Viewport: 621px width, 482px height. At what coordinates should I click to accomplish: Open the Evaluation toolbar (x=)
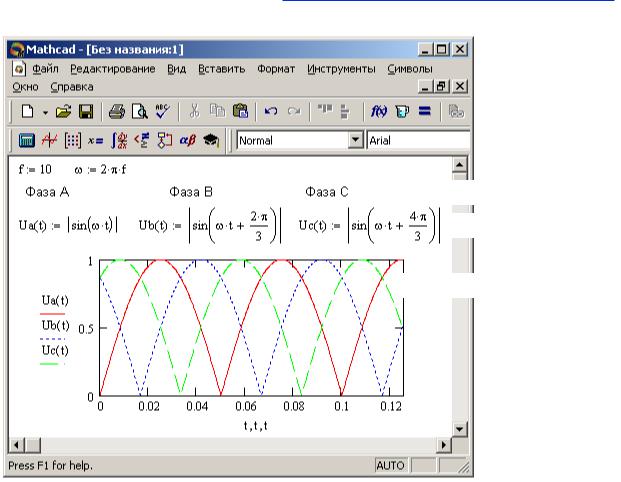[95, 141]
